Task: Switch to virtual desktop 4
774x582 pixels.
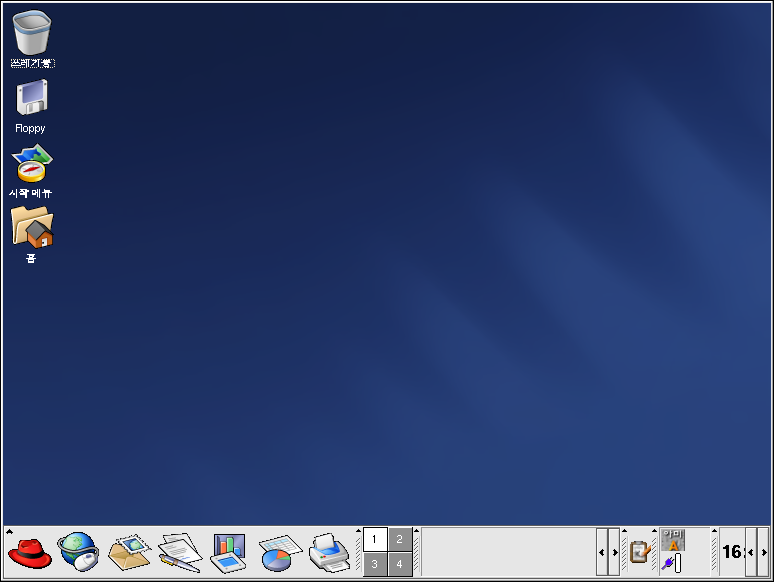Action: (400, 565)
